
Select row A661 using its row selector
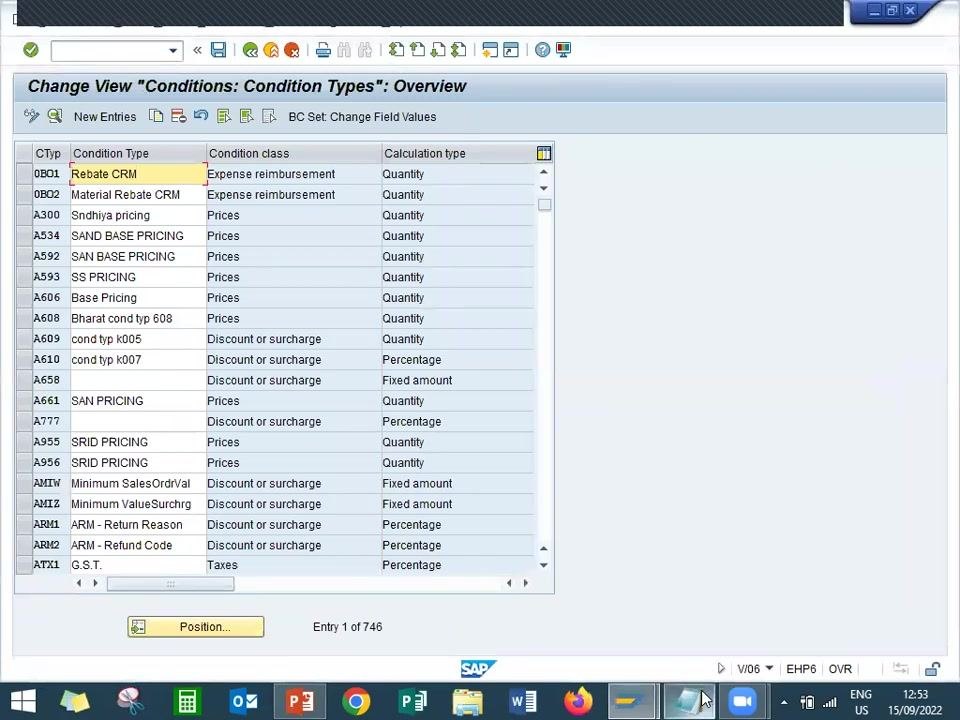(24, 400)
